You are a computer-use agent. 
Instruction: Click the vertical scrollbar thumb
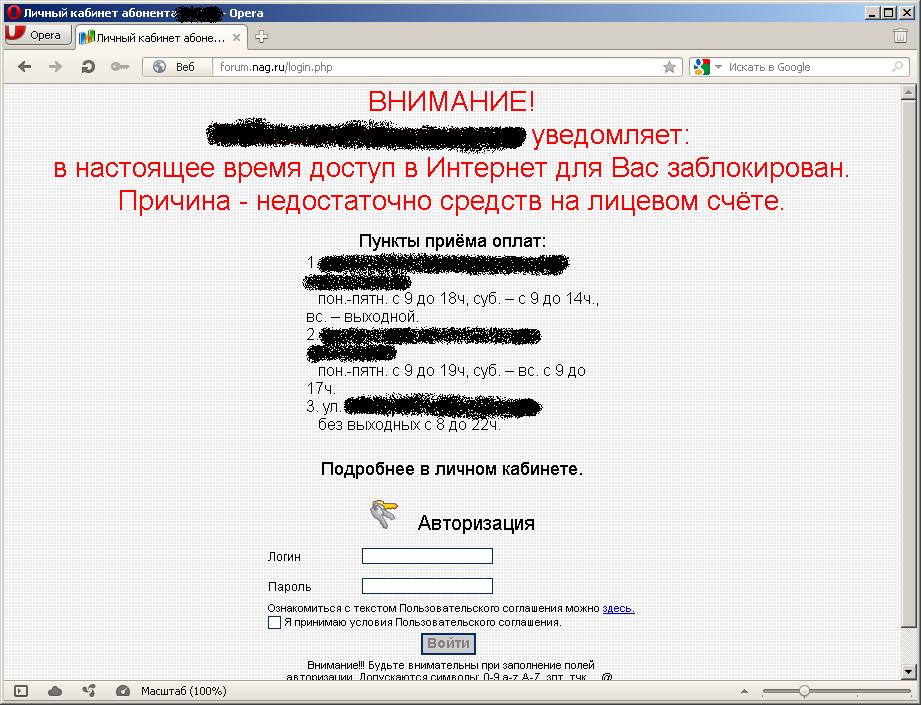[x=908, y=364]
